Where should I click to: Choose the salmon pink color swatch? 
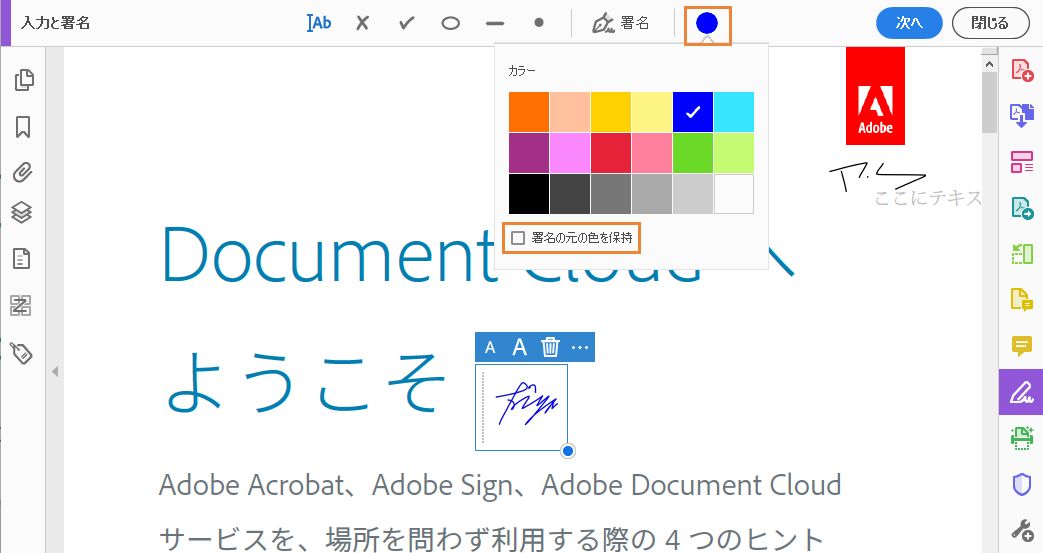pyautogui.click(x=652, y=153)
